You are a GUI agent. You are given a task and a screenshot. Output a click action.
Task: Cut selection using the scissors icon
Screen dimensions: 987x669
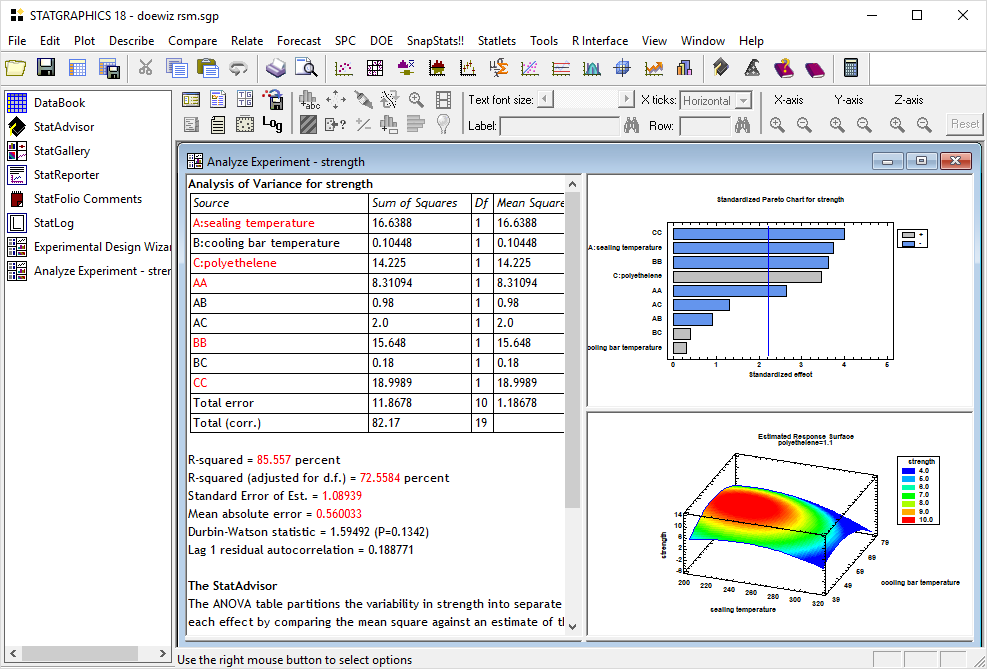click(x=145, y=68)
